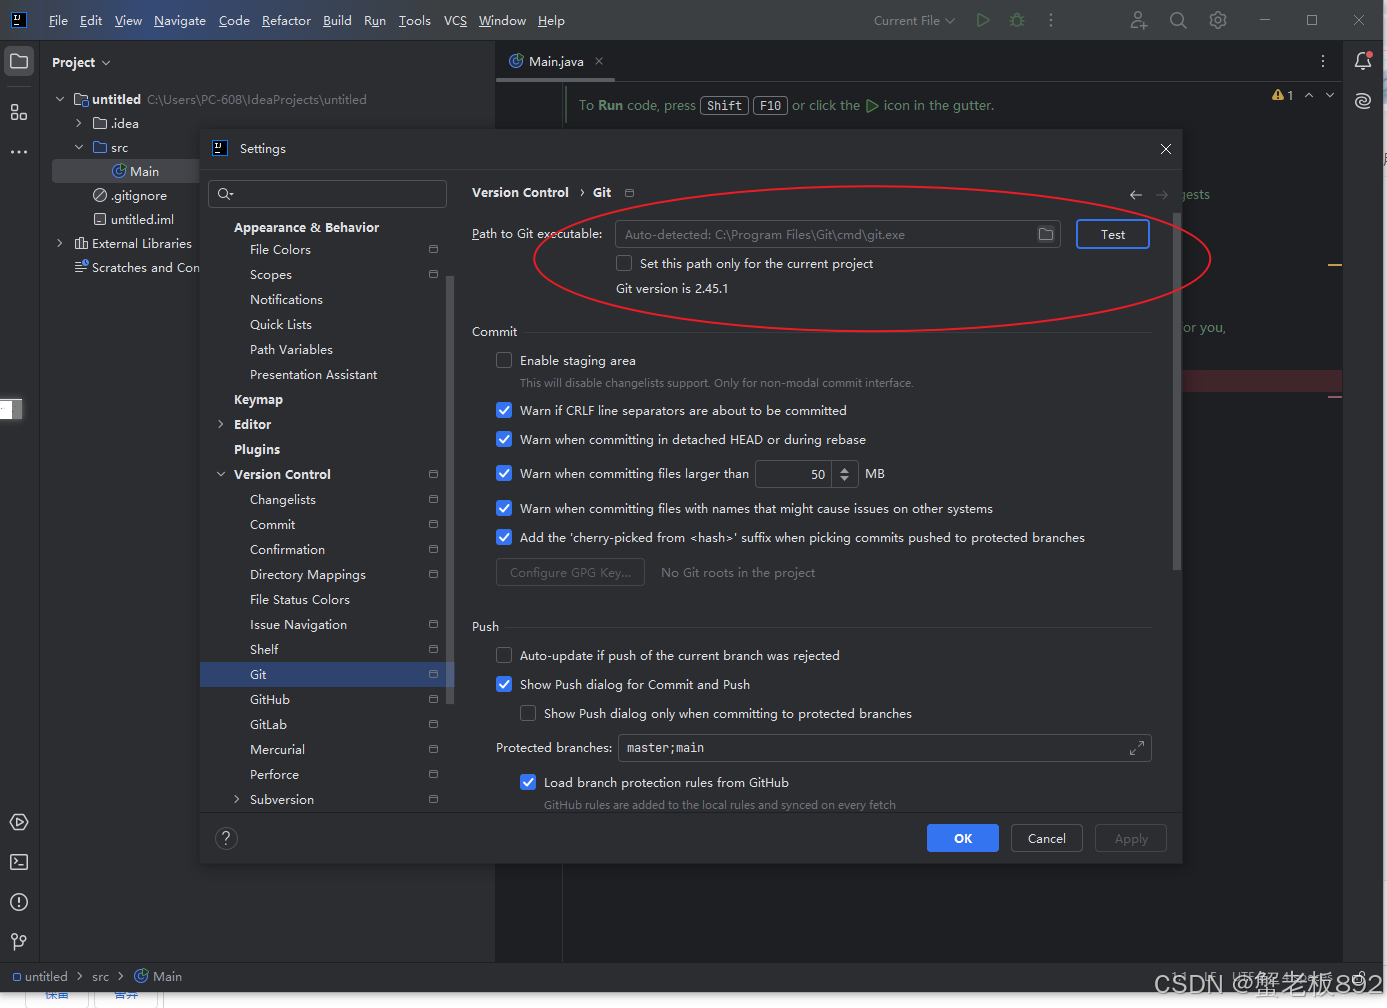This screenshot has width=1387, height=1008.
Task: Open the More Actions vertical dots near Debug
Action: [1051, 20]
